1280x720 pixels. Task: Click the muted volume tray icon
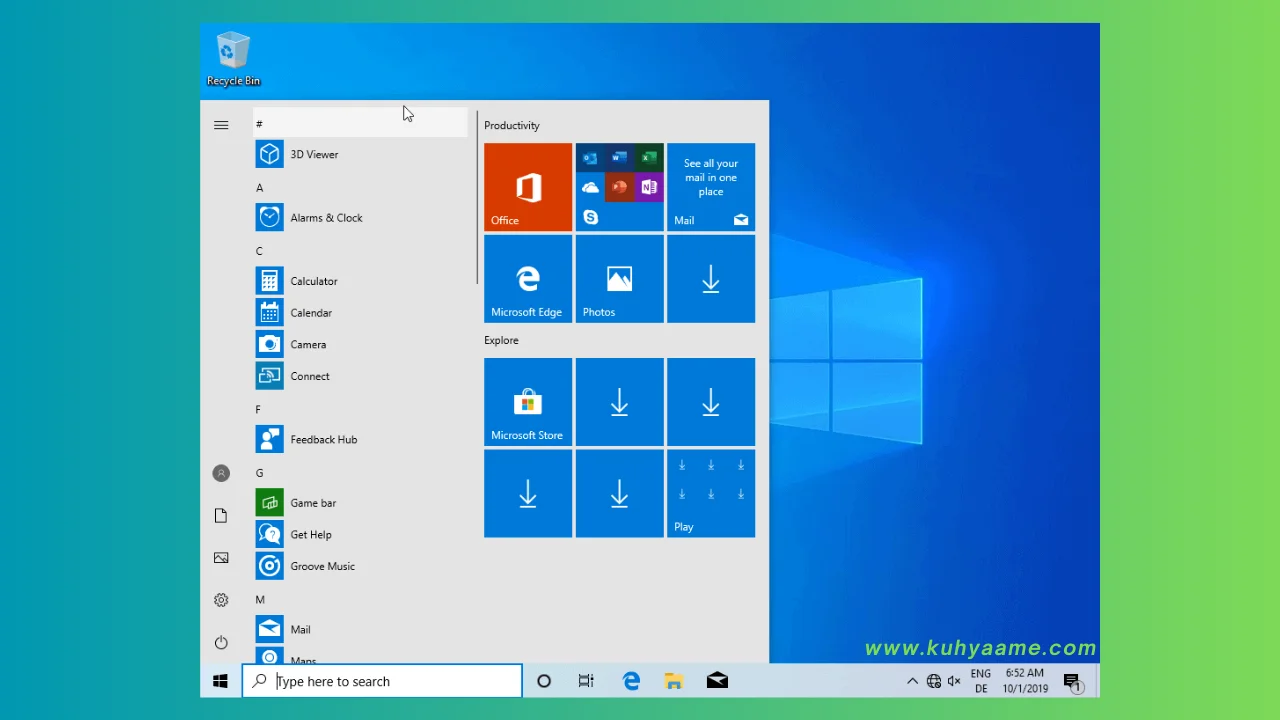954,681
